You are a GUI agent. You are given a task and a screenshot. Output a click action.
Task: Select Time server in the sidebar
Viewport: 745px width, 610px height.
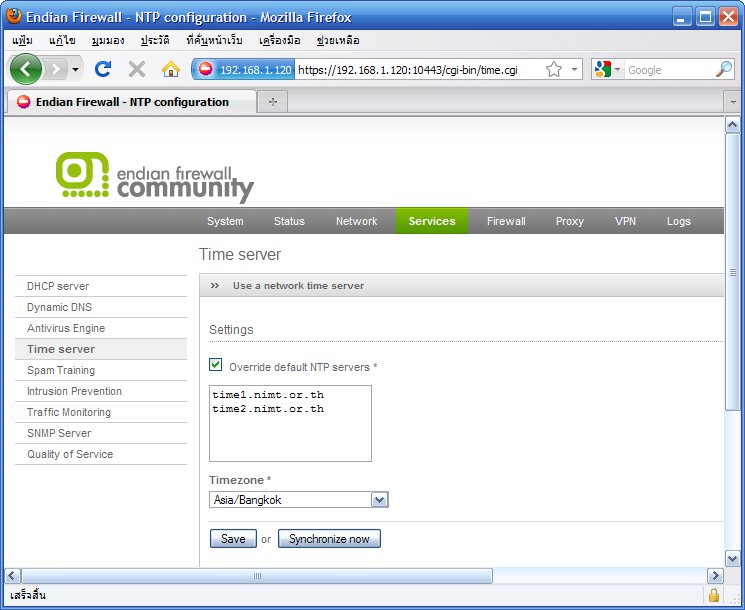101,349
